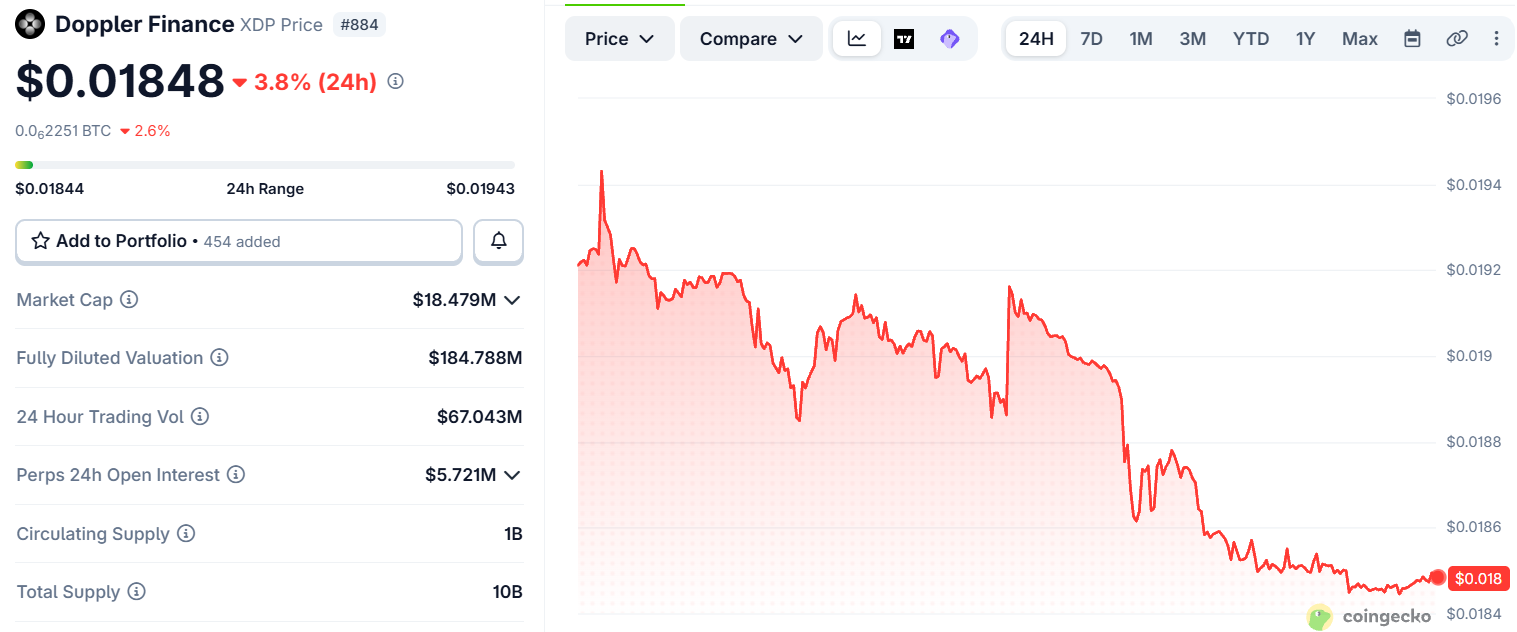This screenshot has height=632, width=1517.
Task: Copy chart link with chain icon
Action: click(x=1457, y=39)
